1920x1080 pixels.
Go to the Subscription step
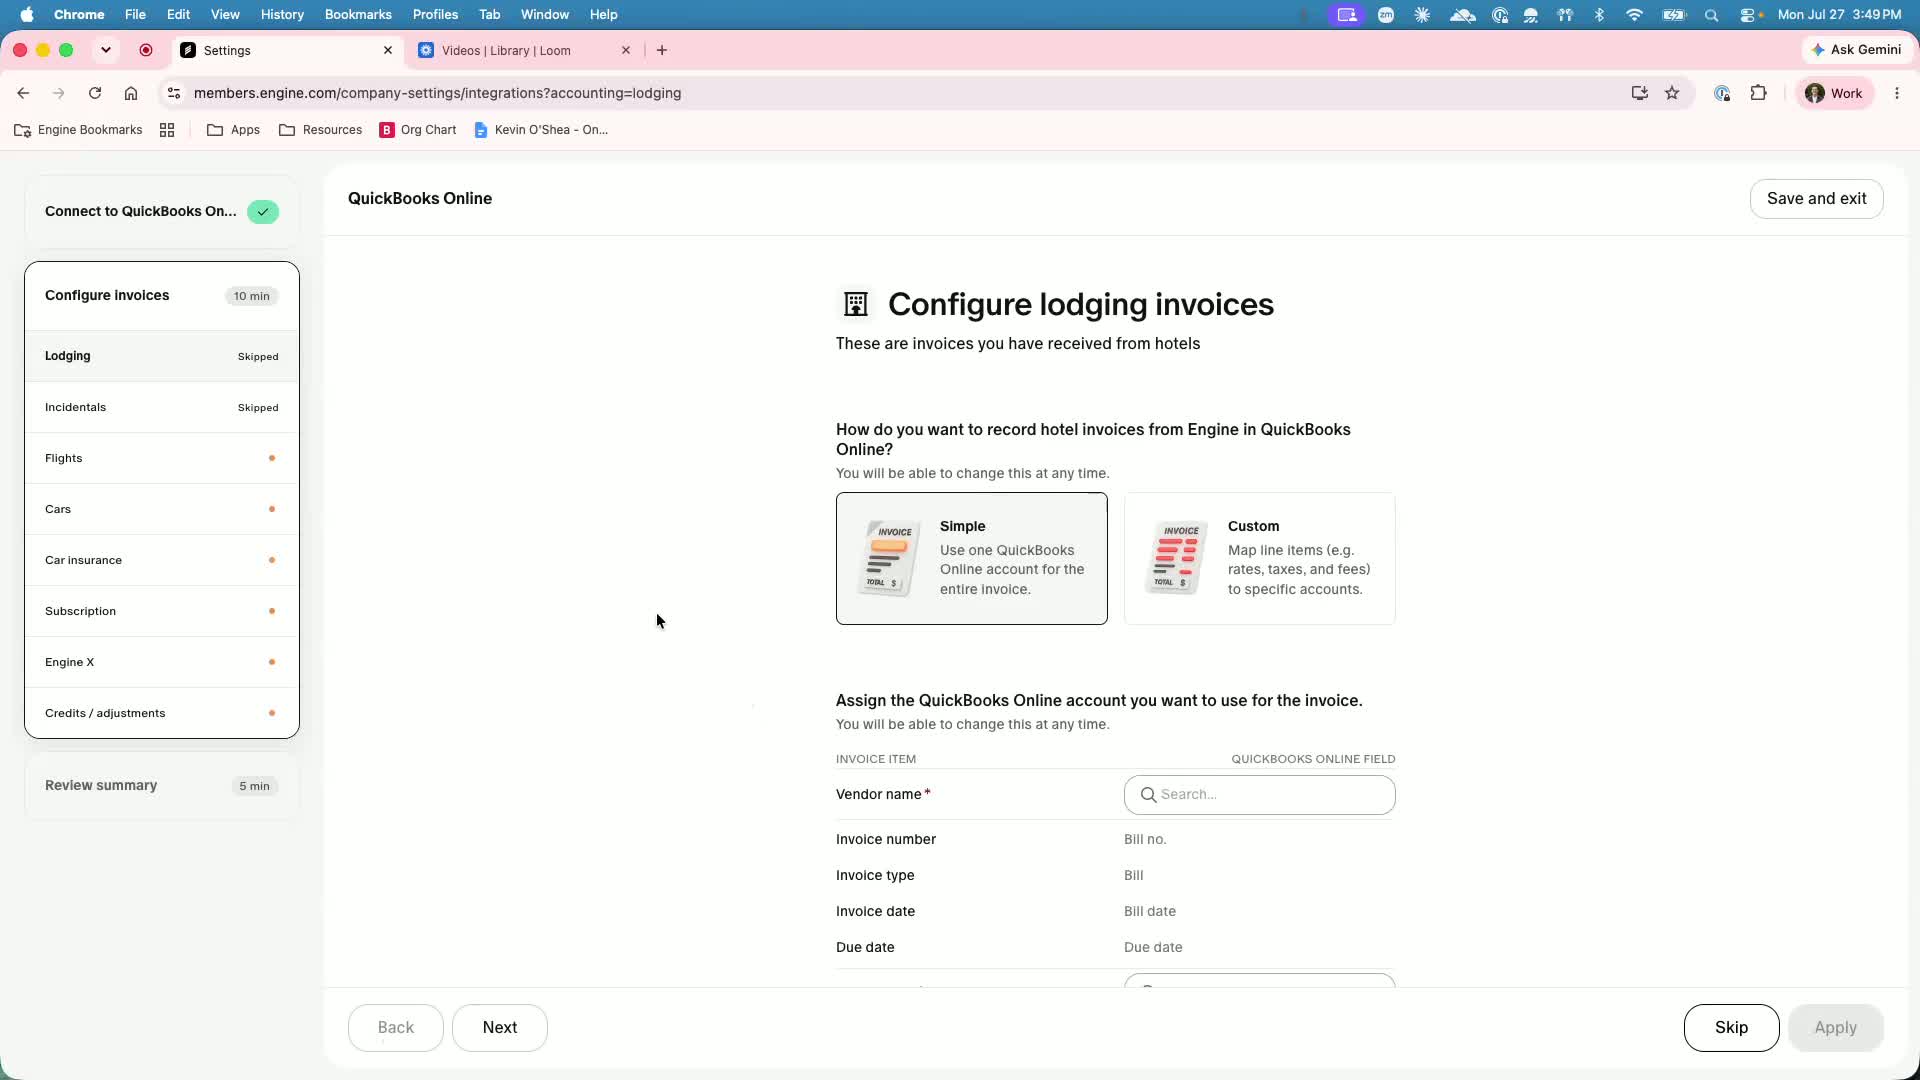[162, 611]
